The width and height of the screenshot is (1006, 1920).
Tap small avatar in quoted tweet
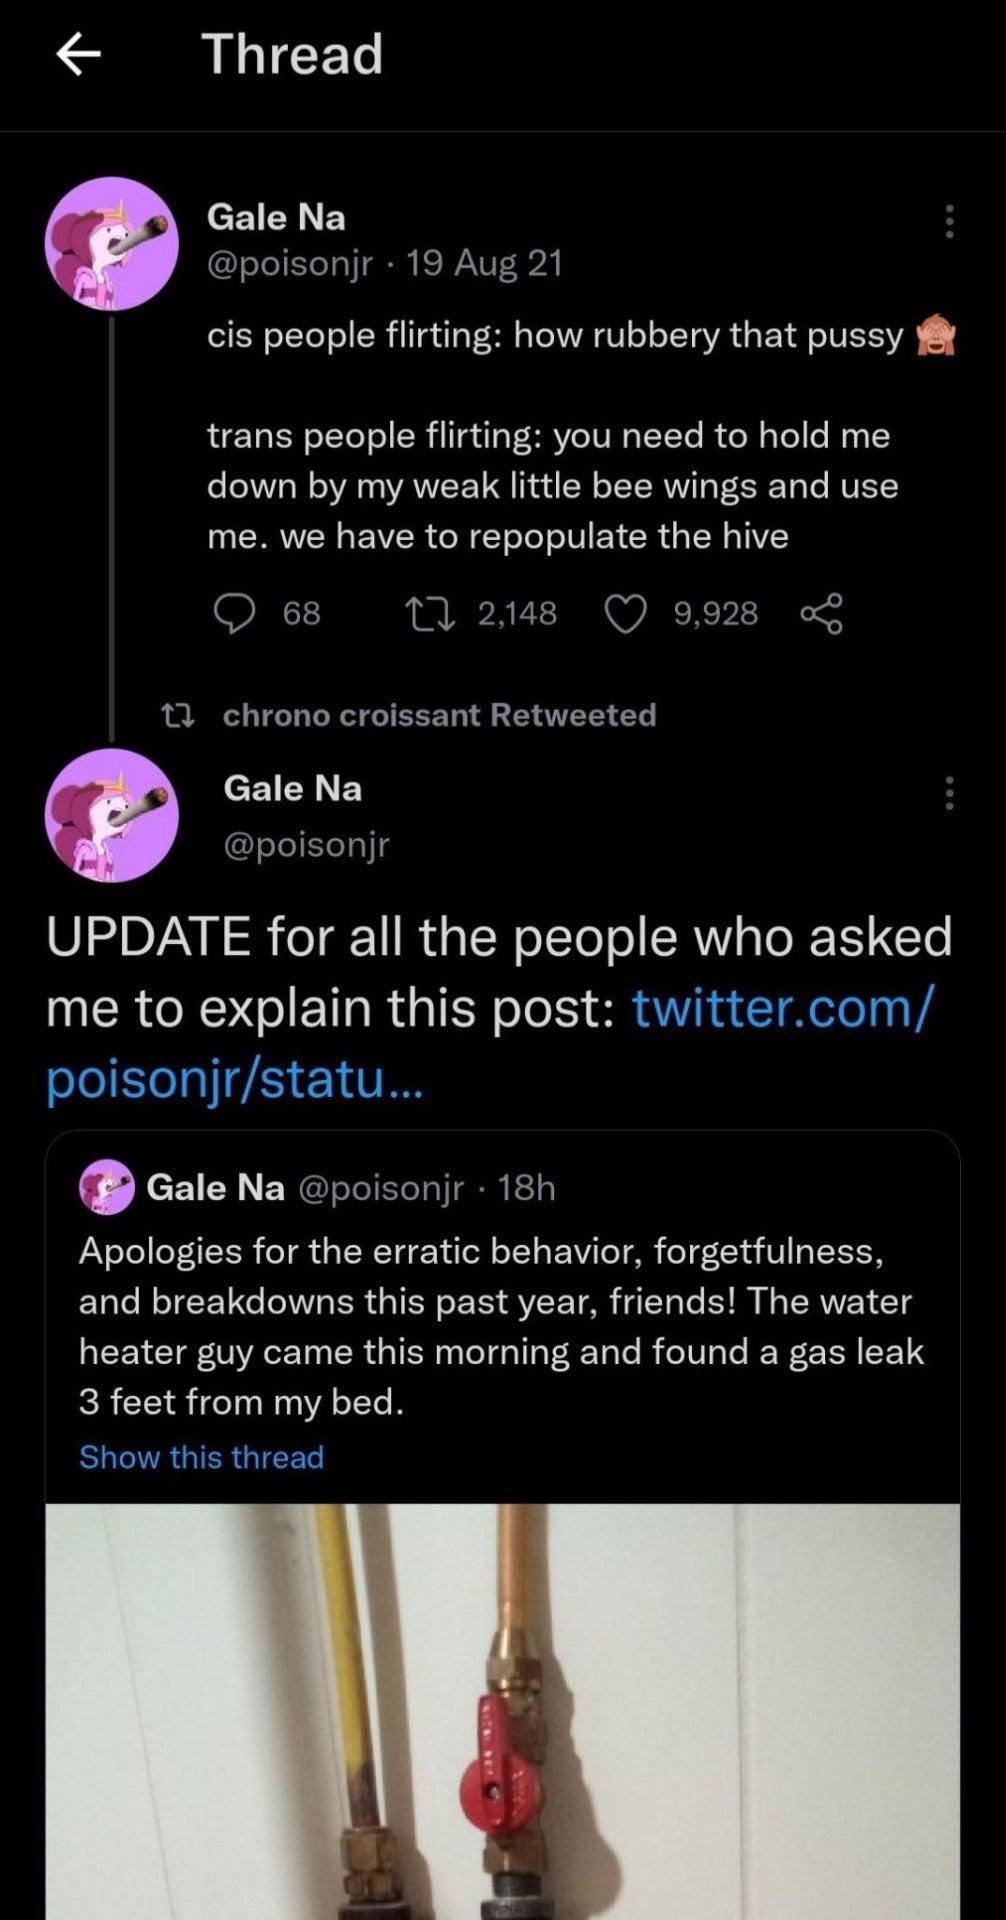click(x=107, y=1187)
